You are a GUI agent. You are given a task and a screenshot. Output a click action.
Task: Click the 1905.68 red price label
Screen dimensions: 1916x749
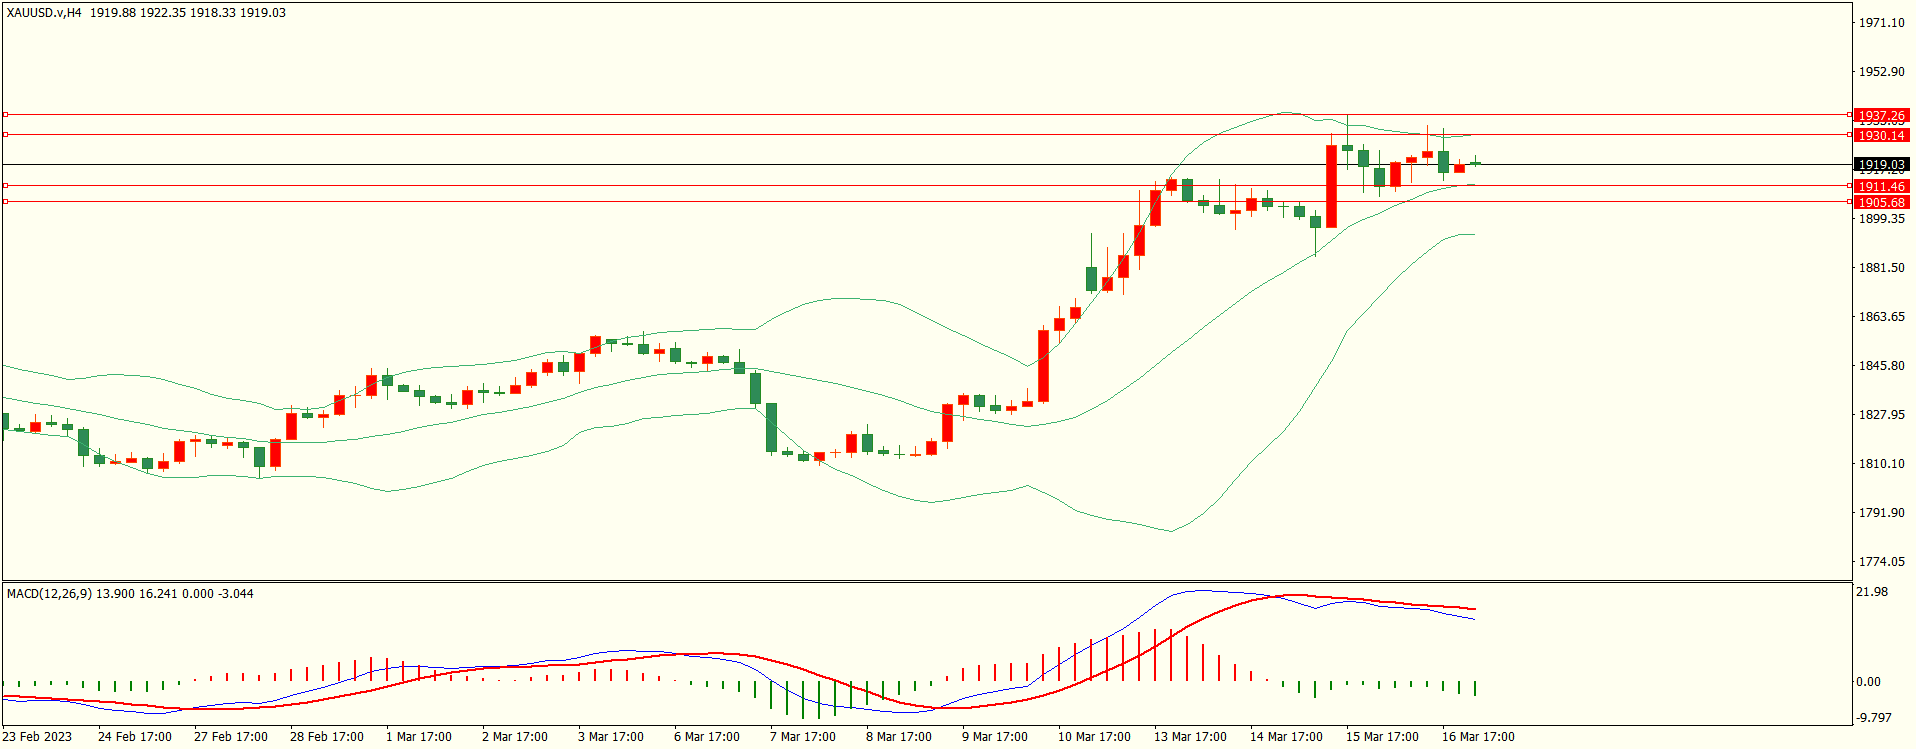[x=1881, y=202]
